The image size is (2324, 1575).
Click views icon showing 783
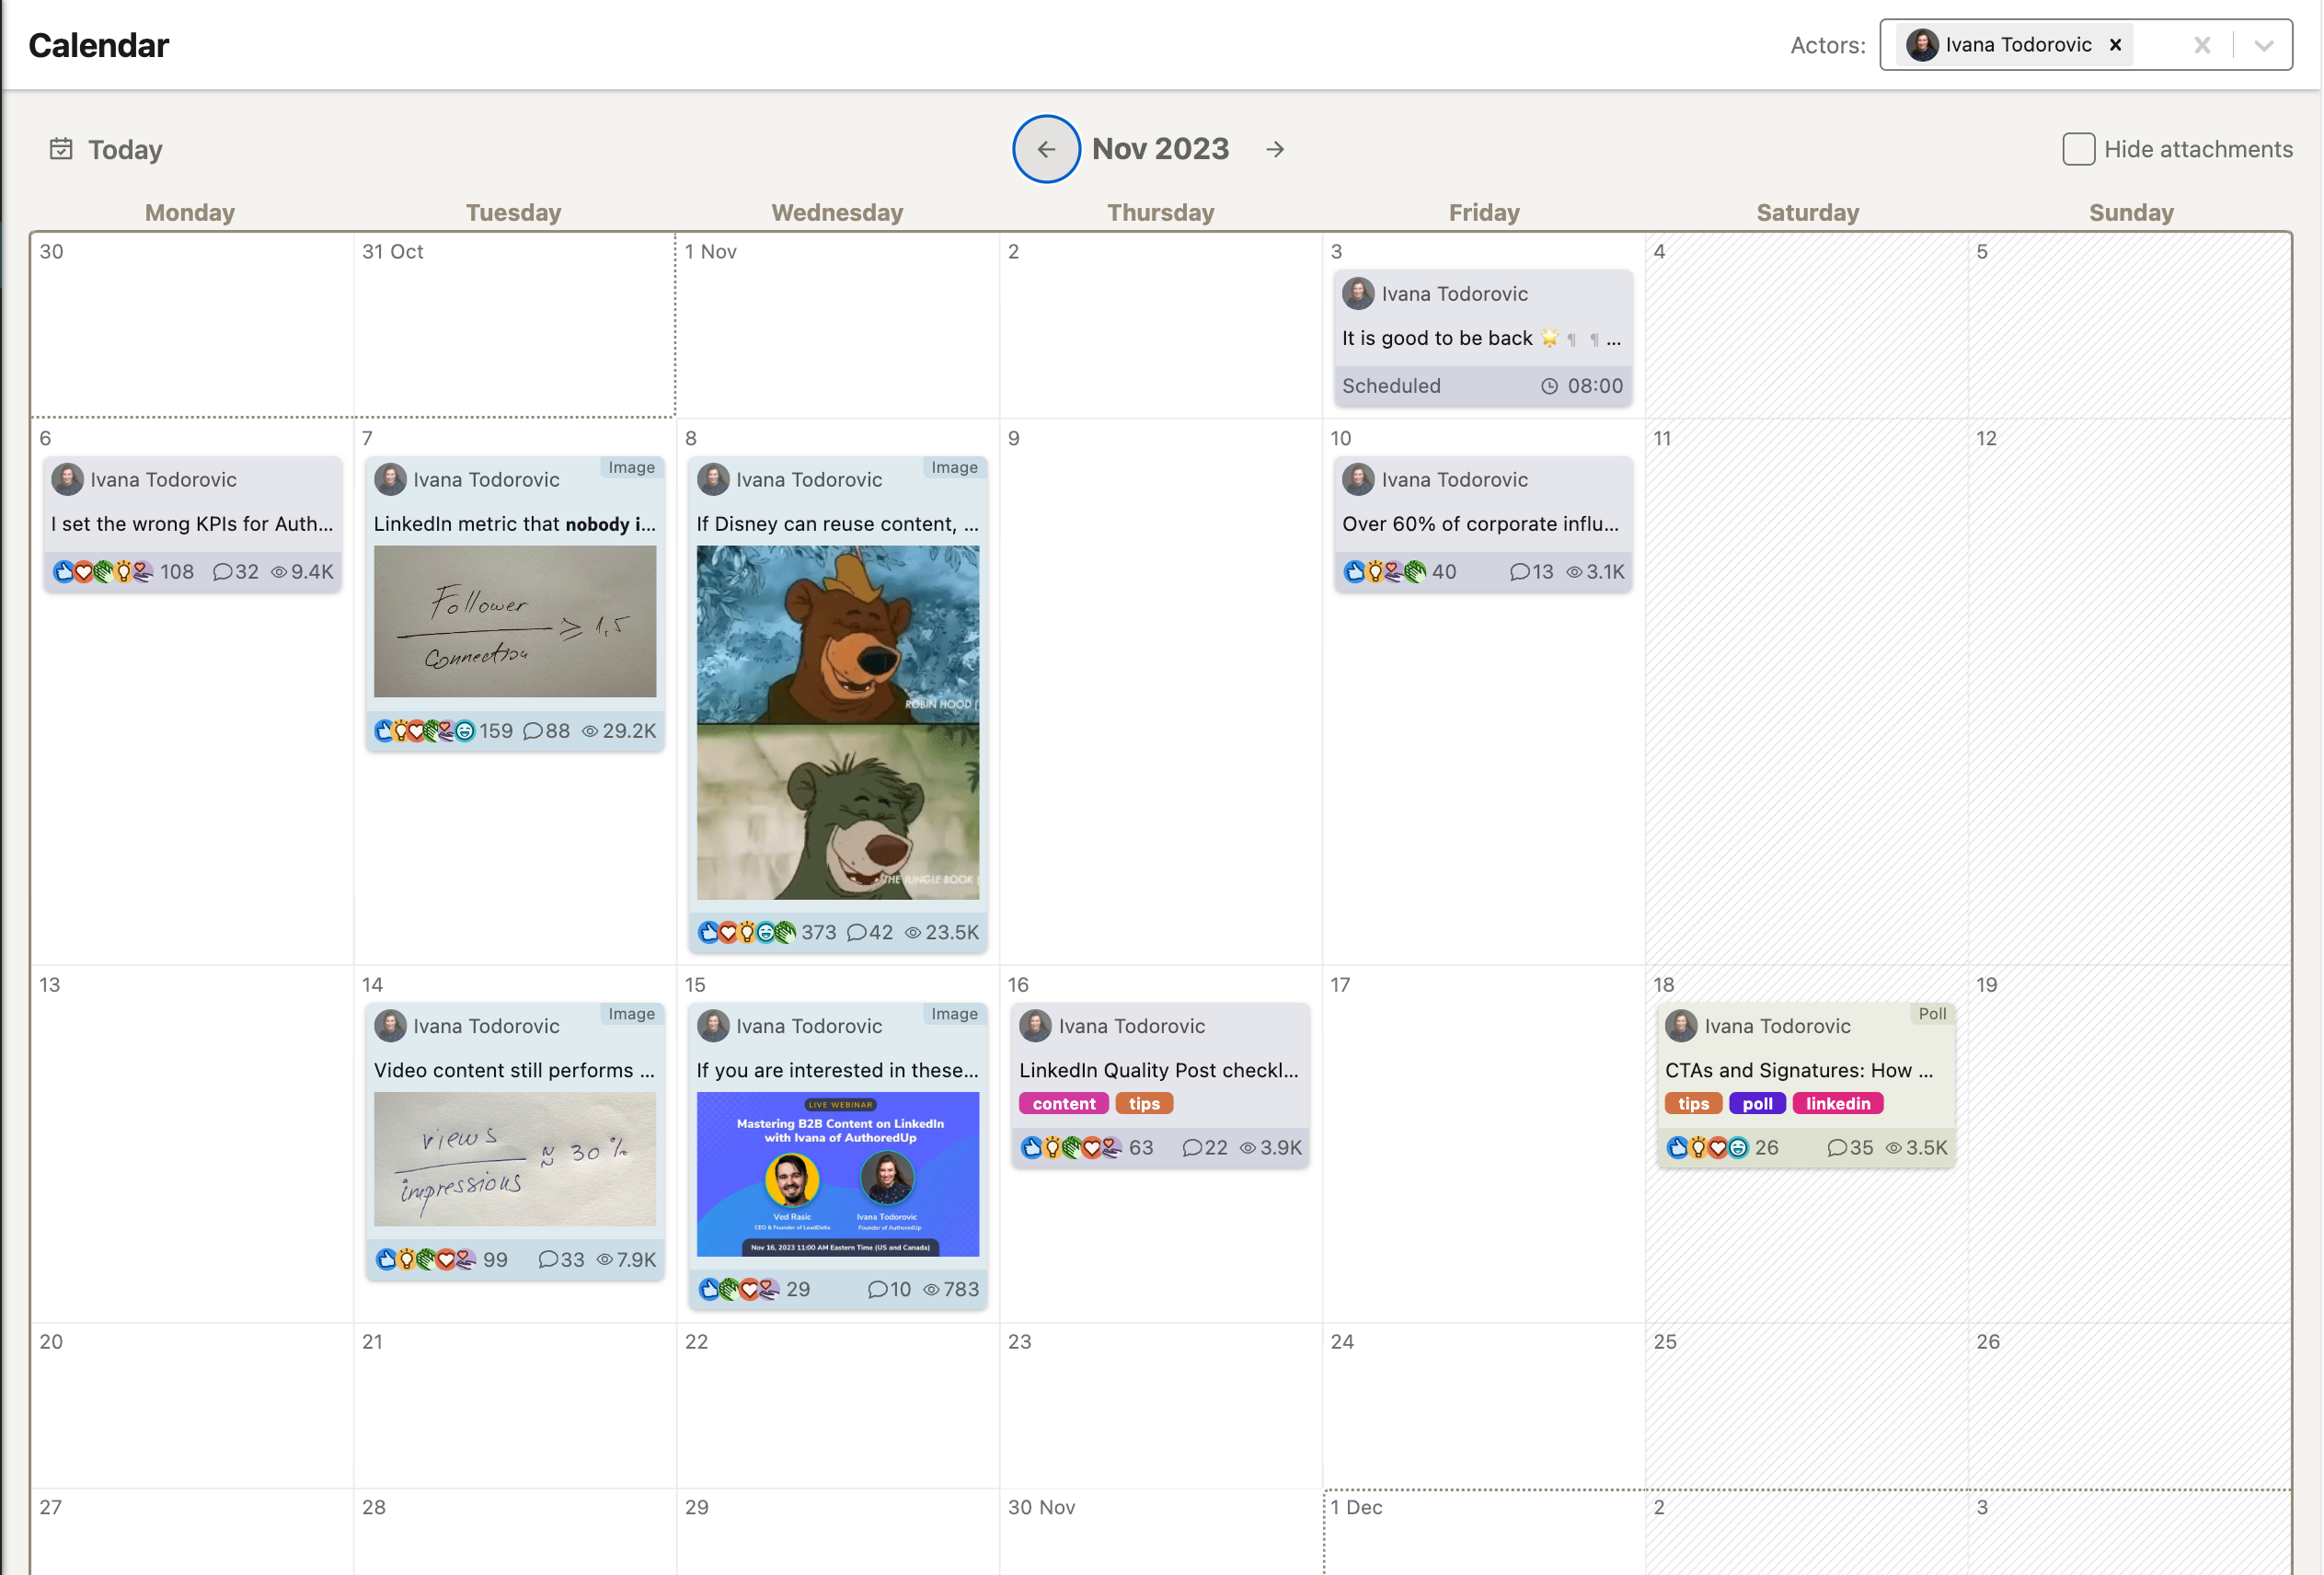(x=931, y=1289)
